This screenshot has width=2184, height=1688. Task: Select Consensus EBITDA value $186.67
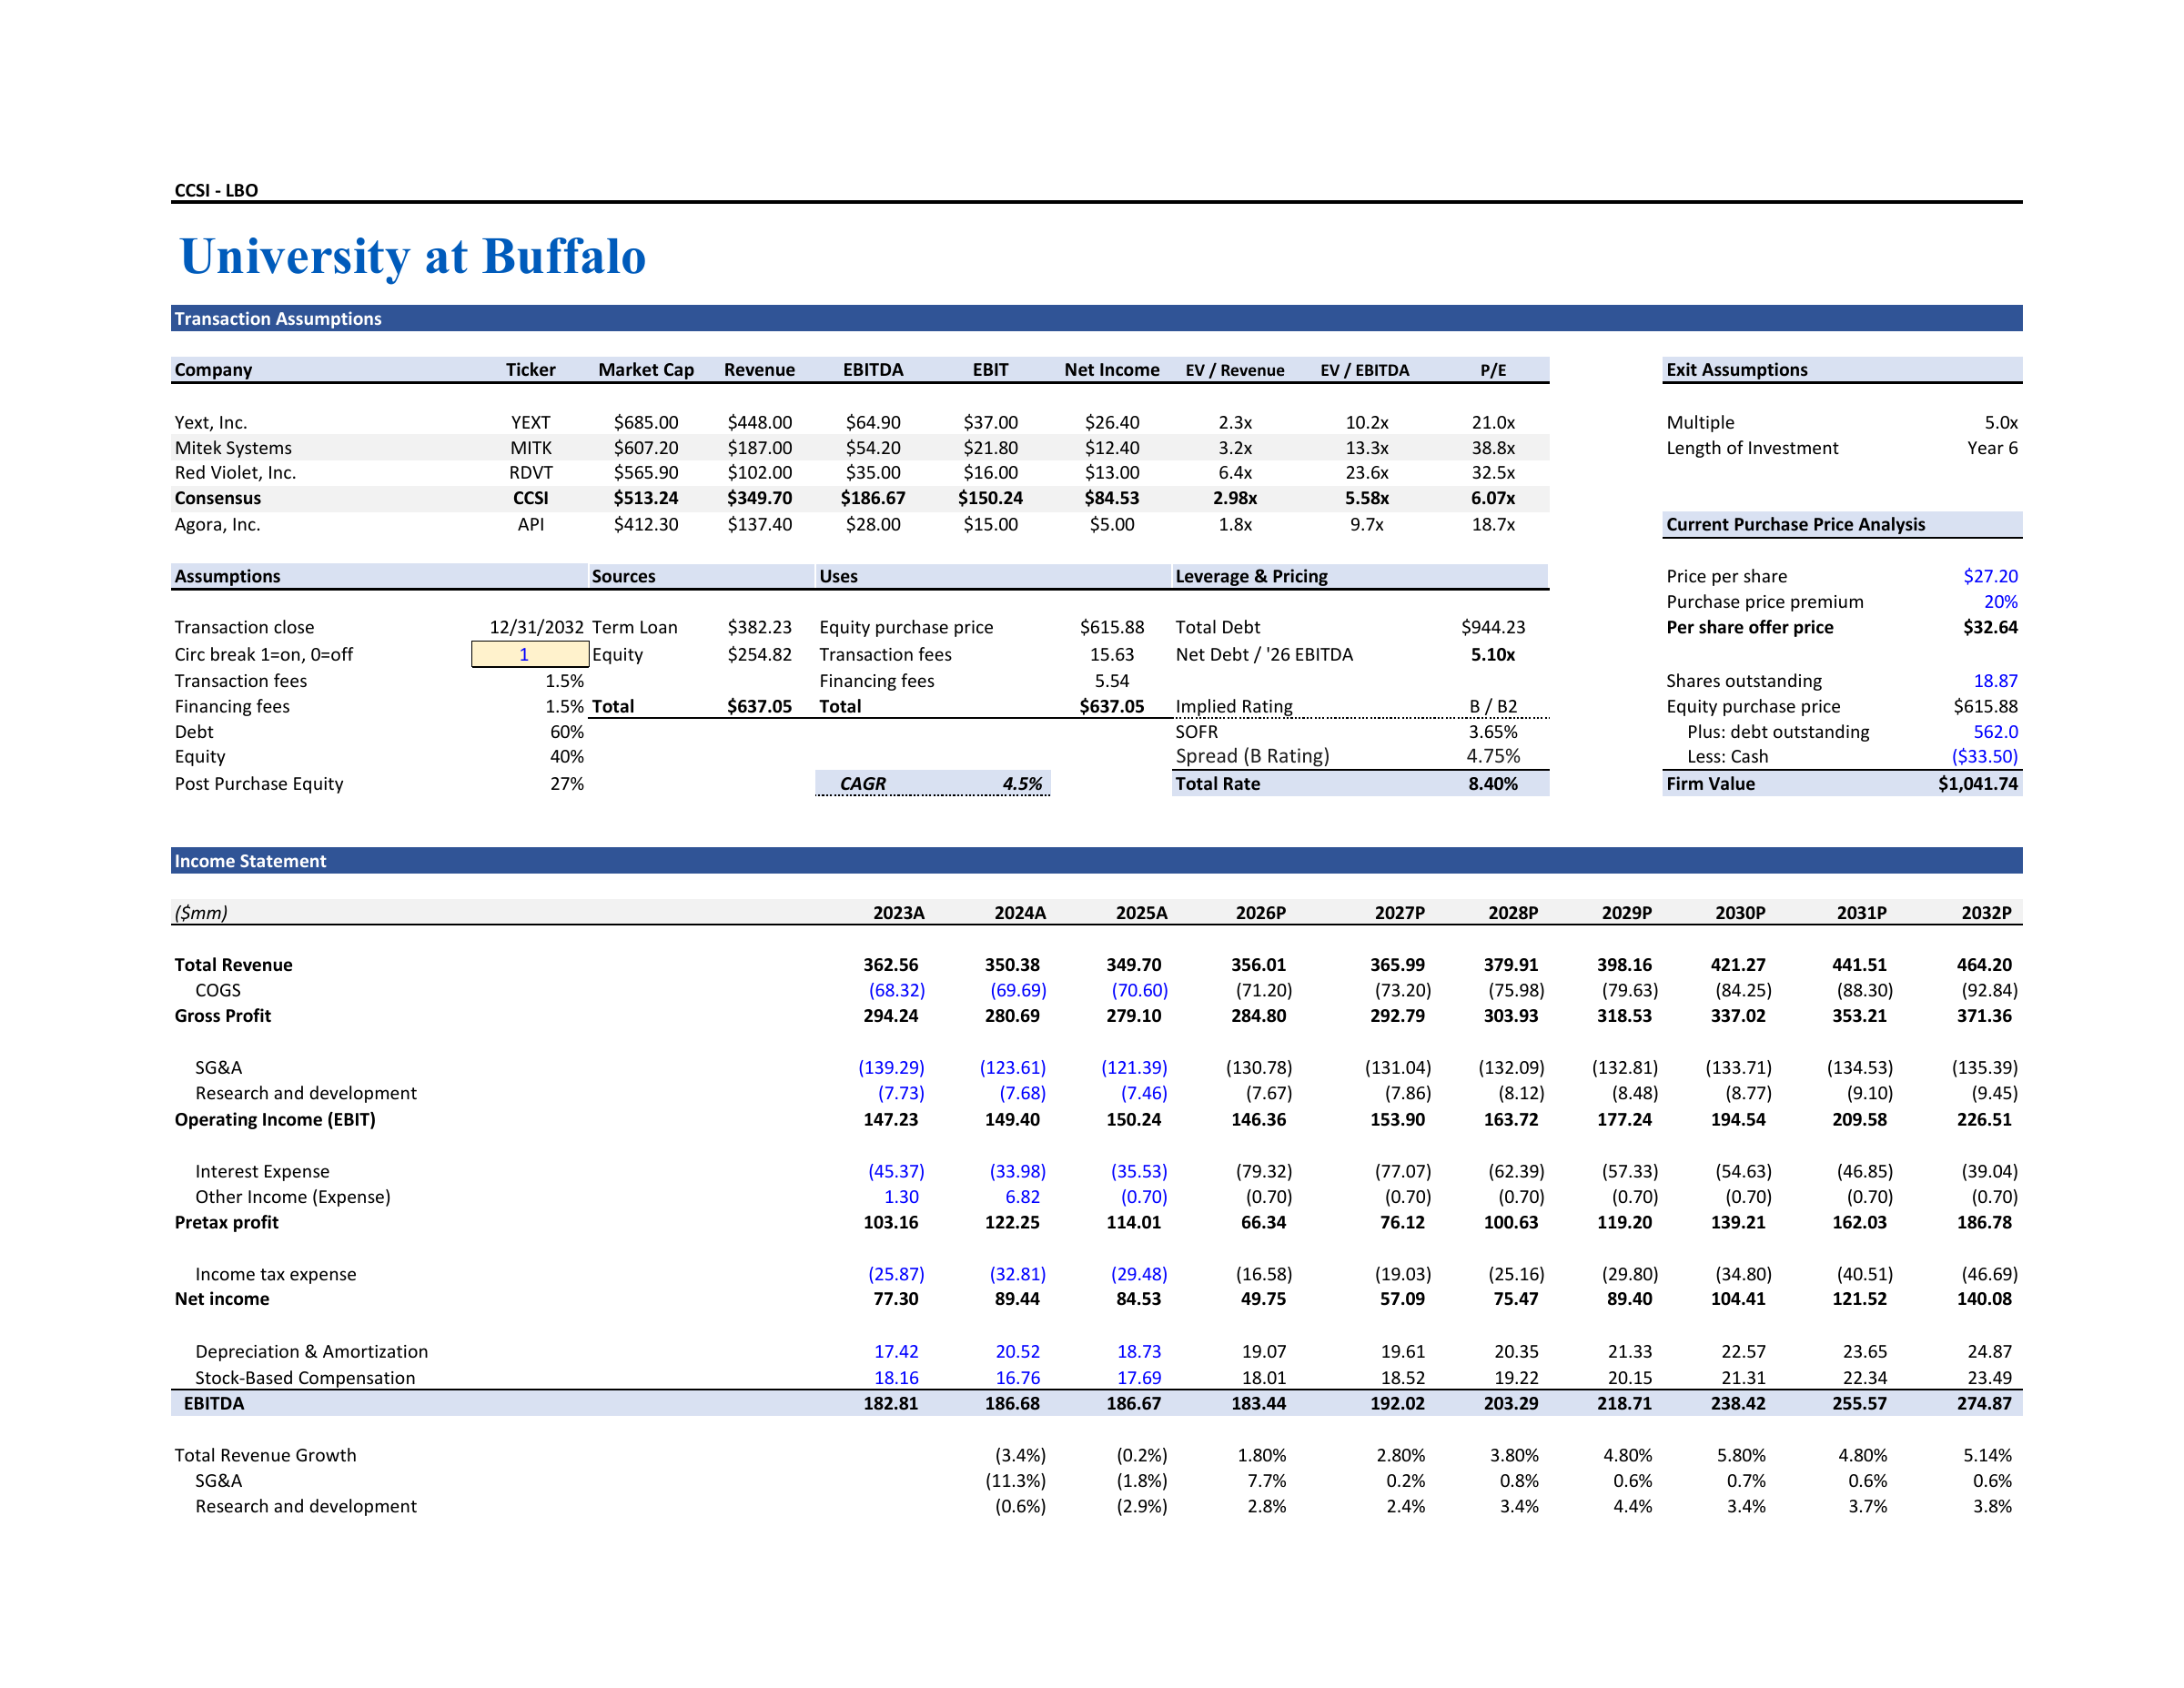[x=872, y=498]
